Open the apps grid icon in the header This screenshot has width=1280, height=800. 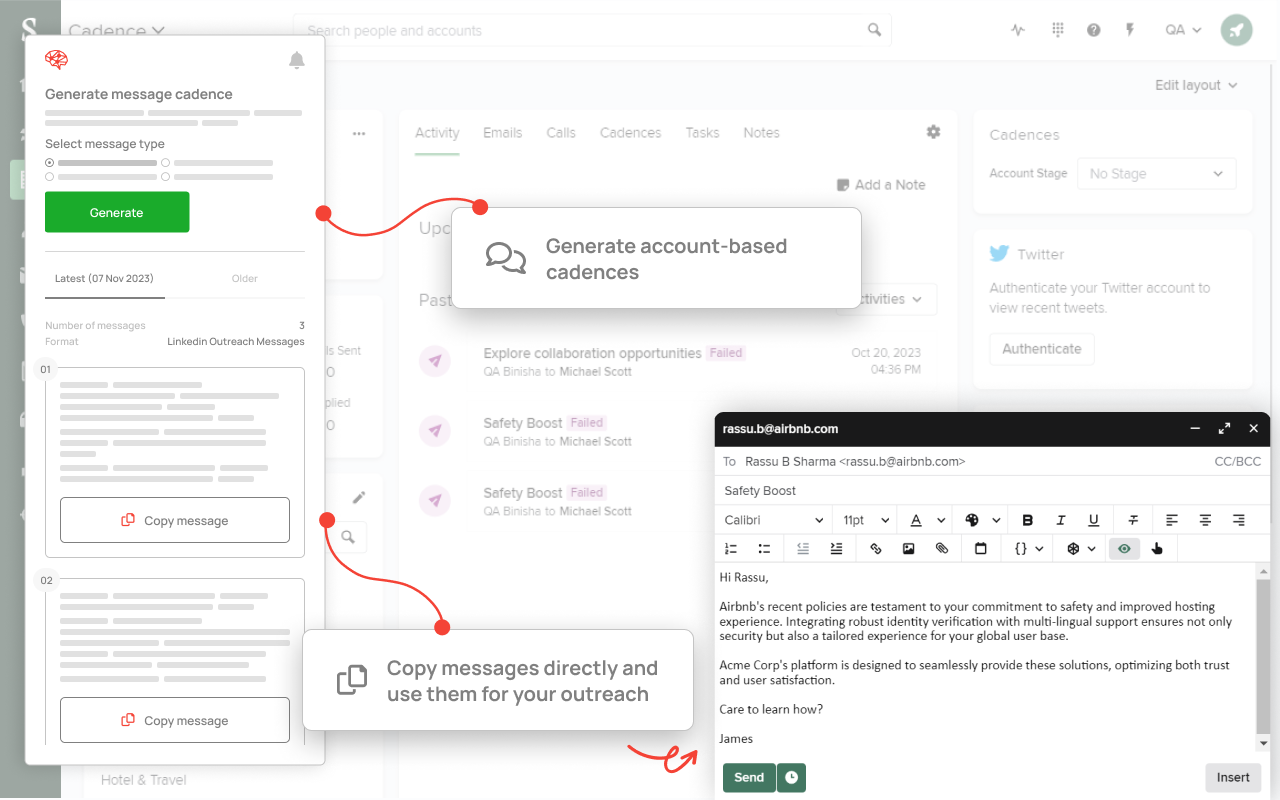tap(1058, 30)
